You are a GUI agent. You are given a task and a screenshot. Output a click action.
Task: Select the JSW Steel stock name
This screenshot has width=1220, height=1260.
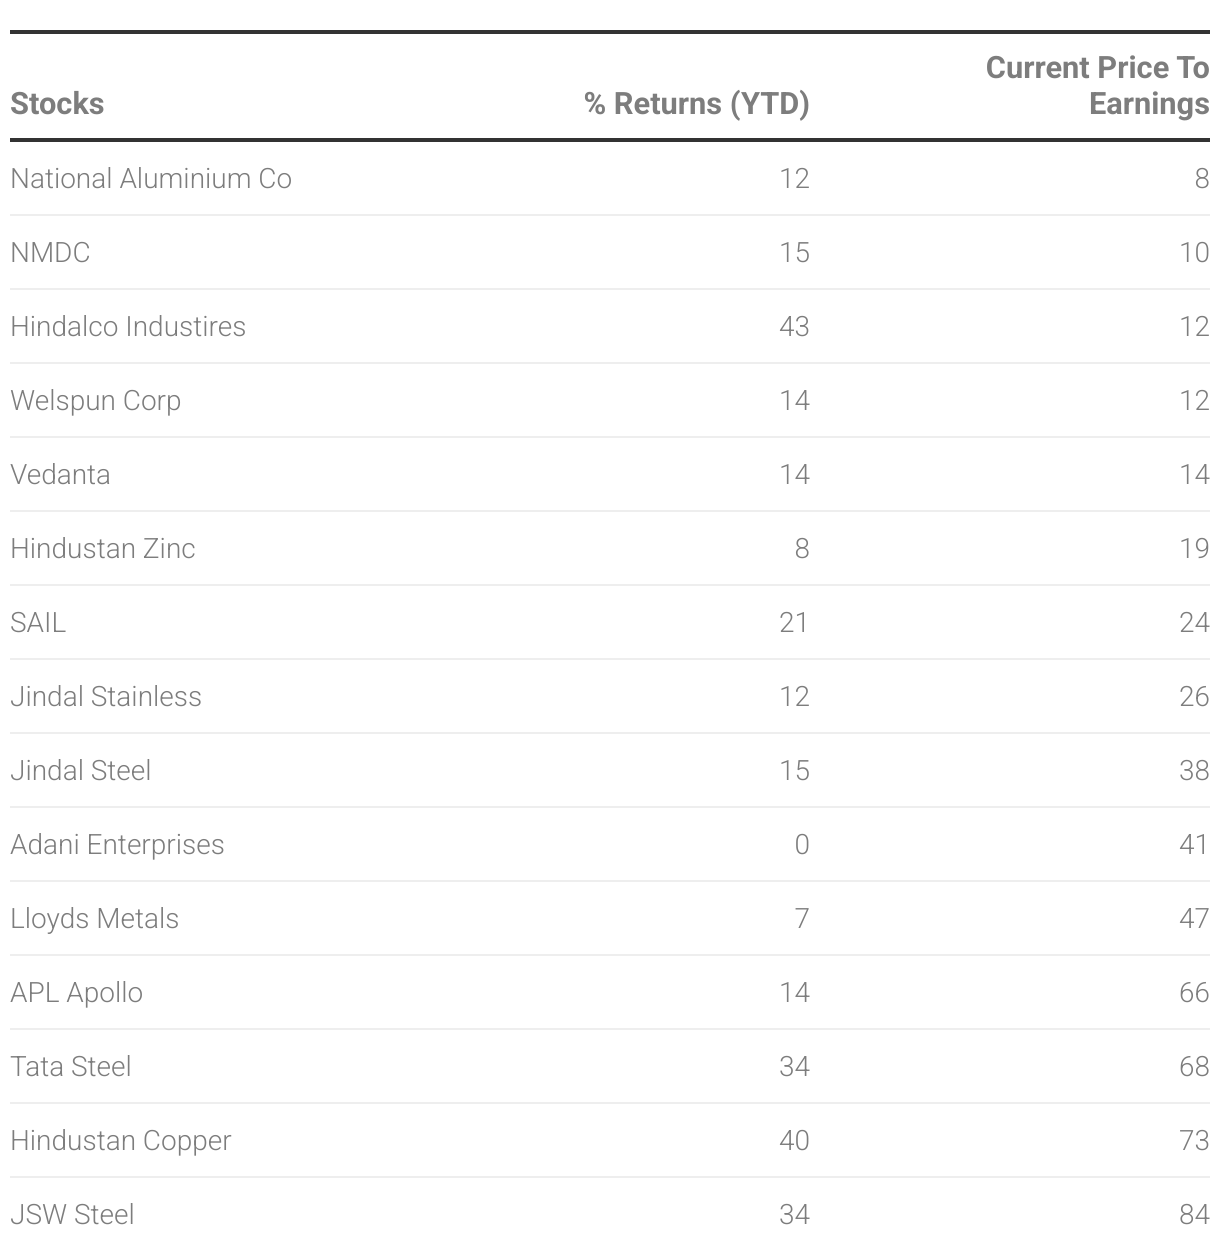(x=72, y=1215)
